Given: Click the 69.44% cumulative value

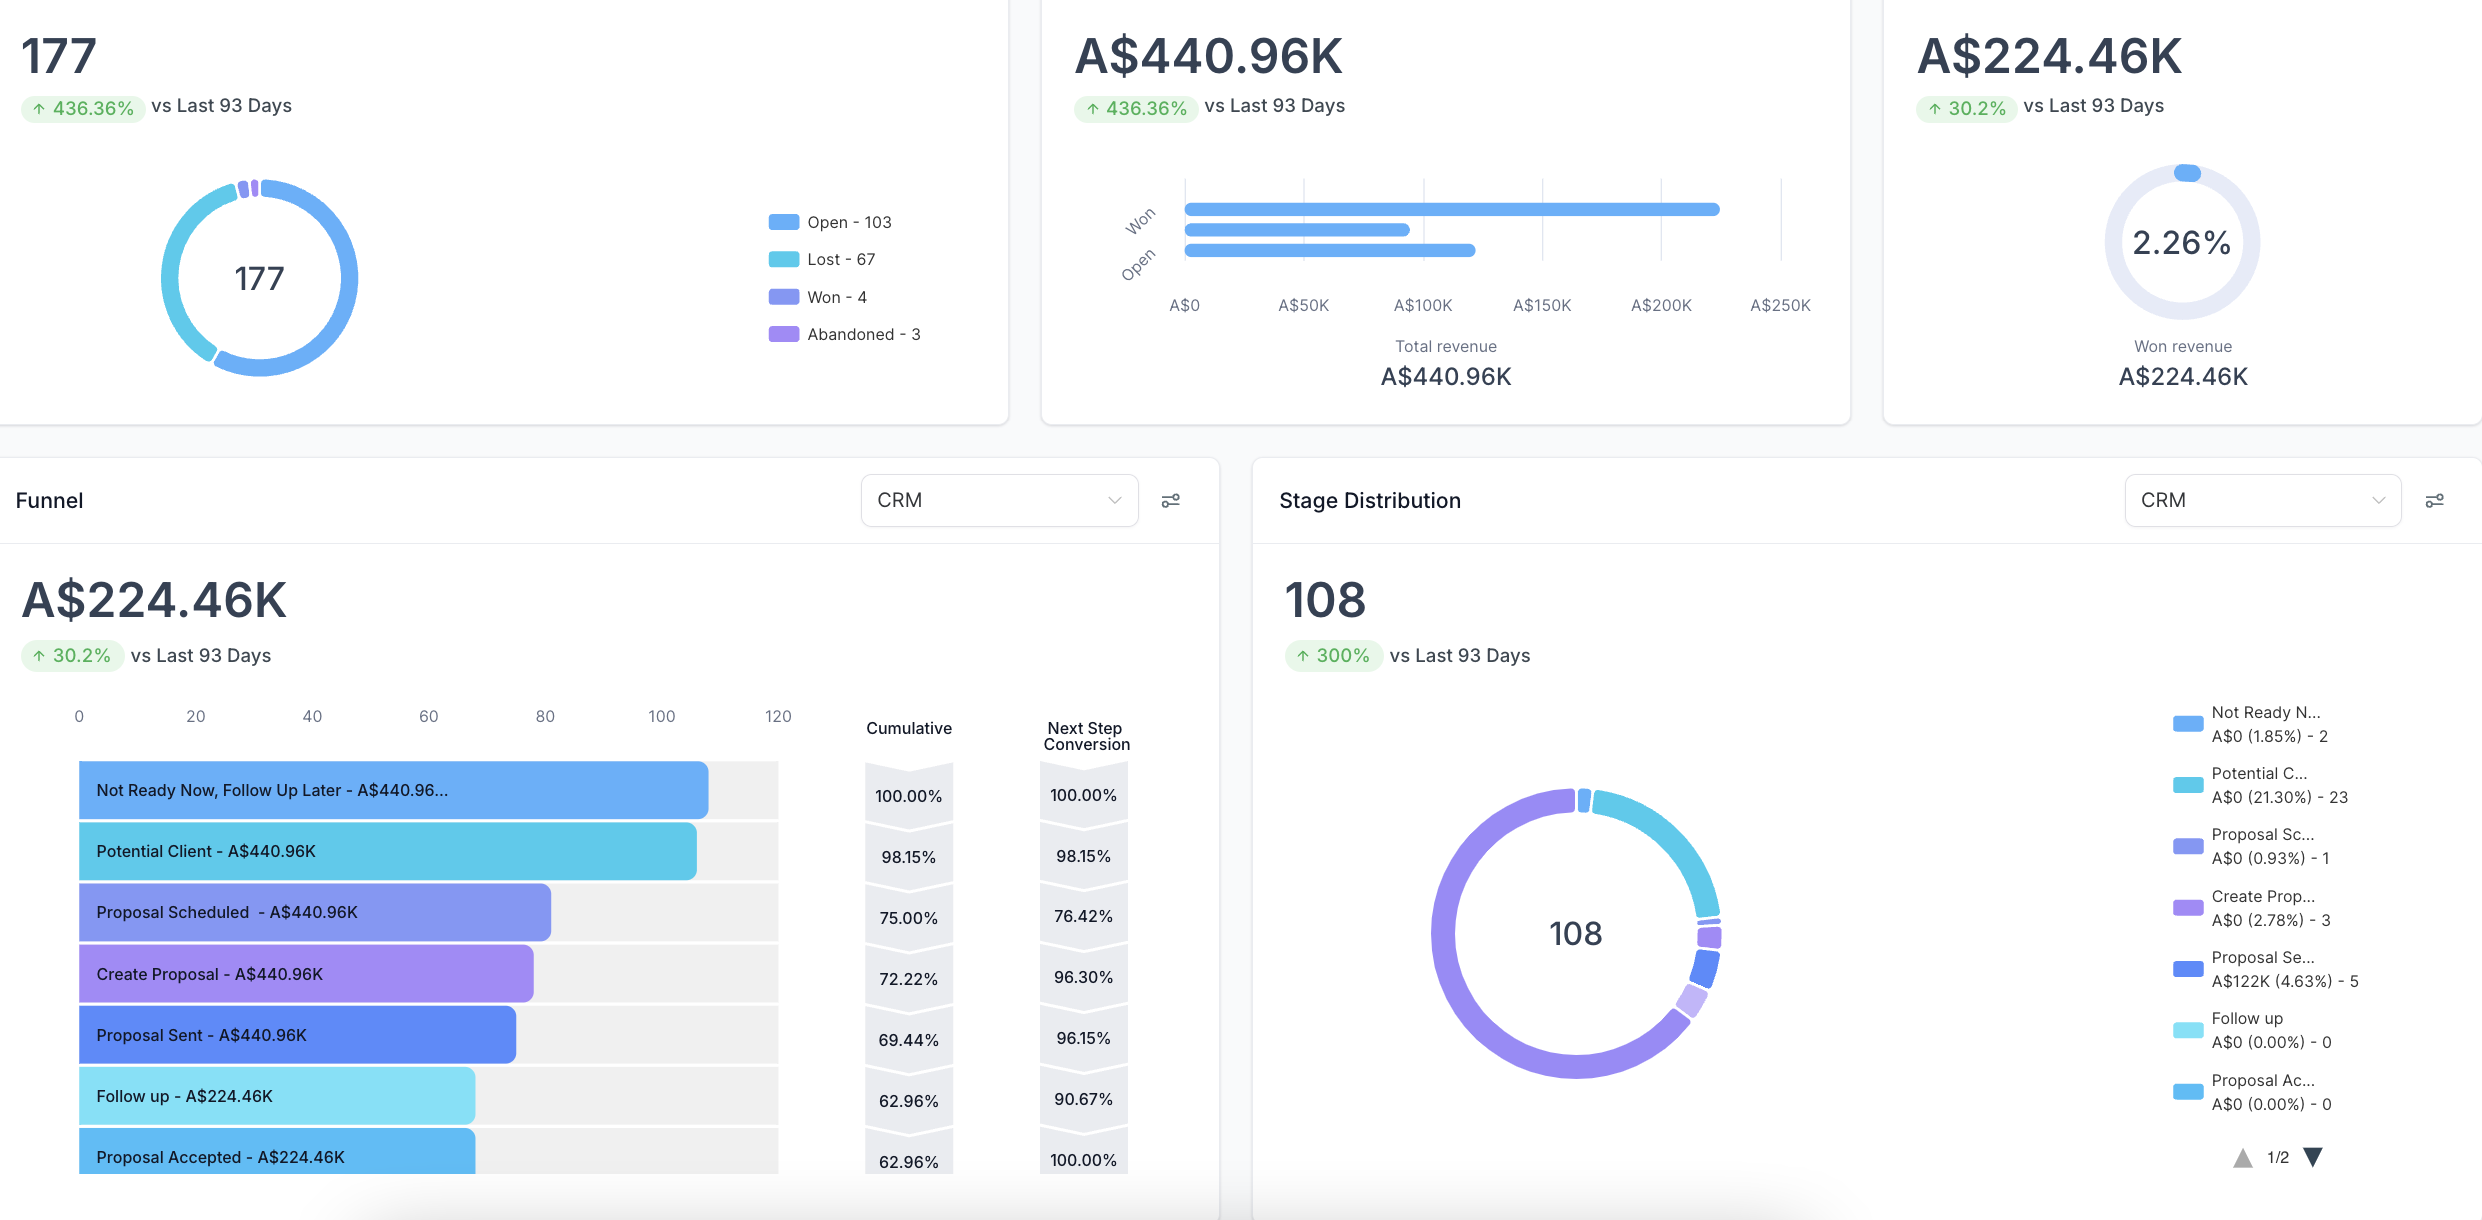Looking at the screenshot, I should [x=908, y=1040].
